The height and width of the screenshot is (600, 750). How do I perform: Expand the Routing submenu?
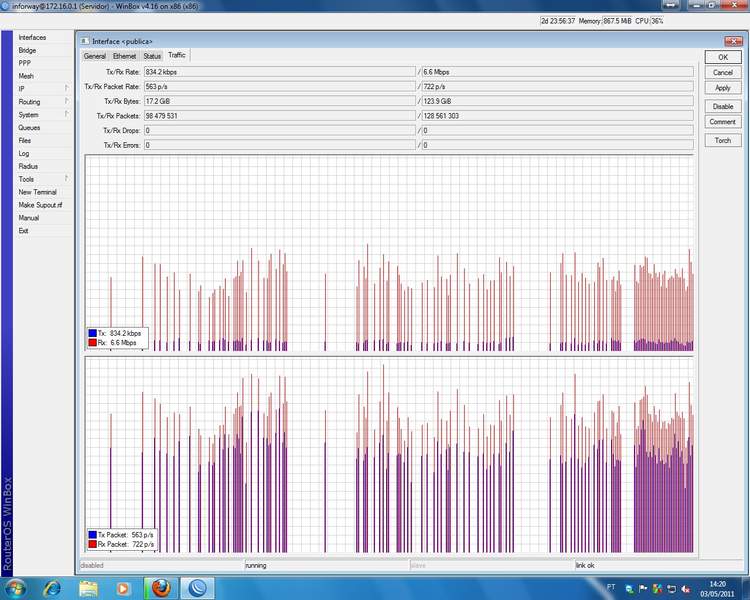click(x=41, y=102)
